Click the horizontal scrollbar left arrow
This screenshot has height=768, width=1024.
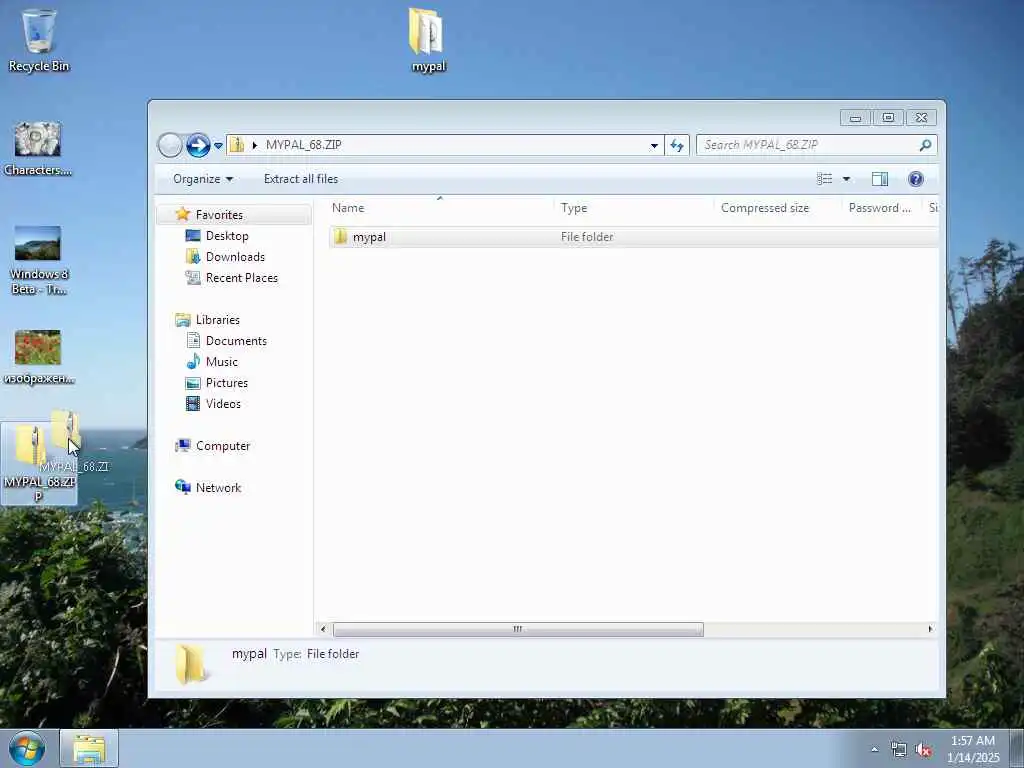pos(323,630)
